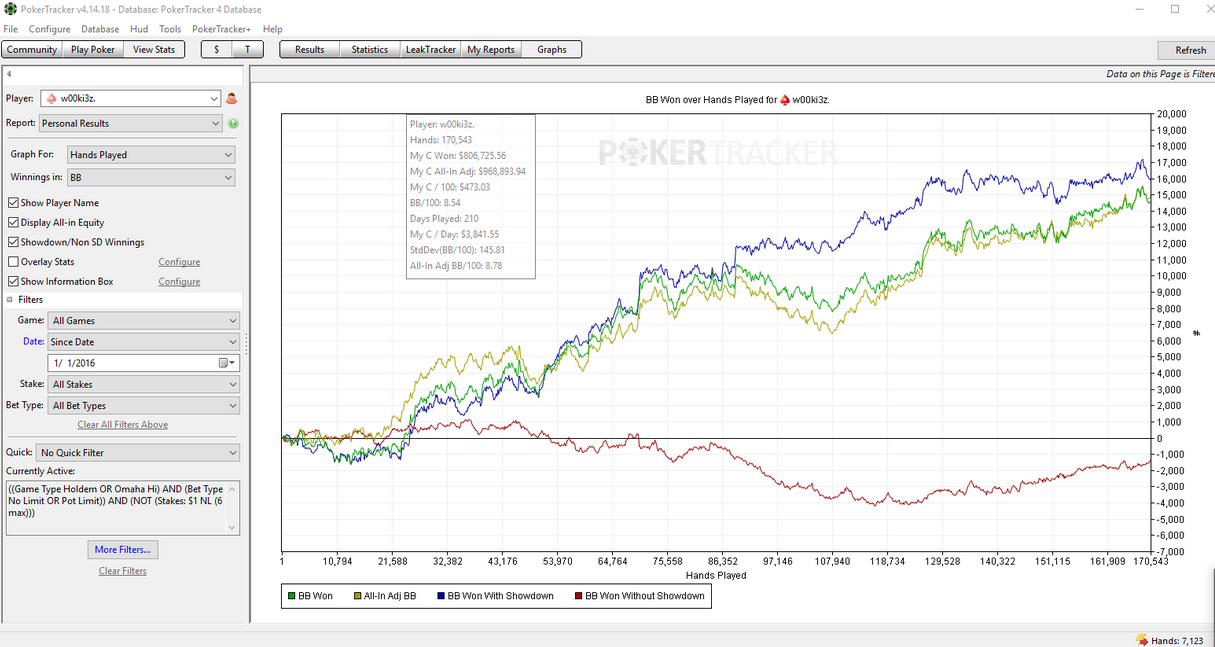Click Clear All Filters Above link
1215x647 pixels.
click(x=123, y=425)
